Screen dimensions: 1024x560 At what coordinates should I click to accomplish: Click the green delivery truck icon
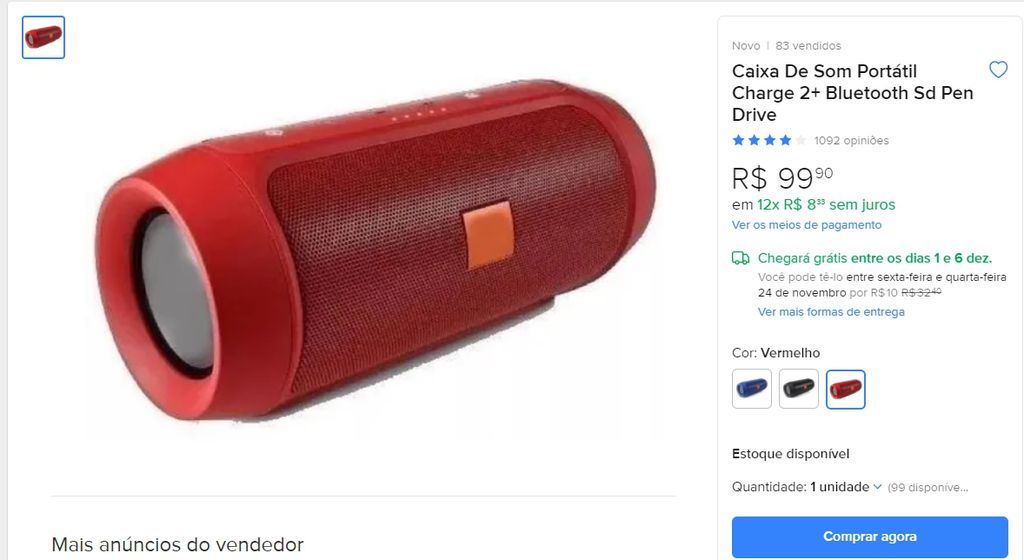pos(741,258)
